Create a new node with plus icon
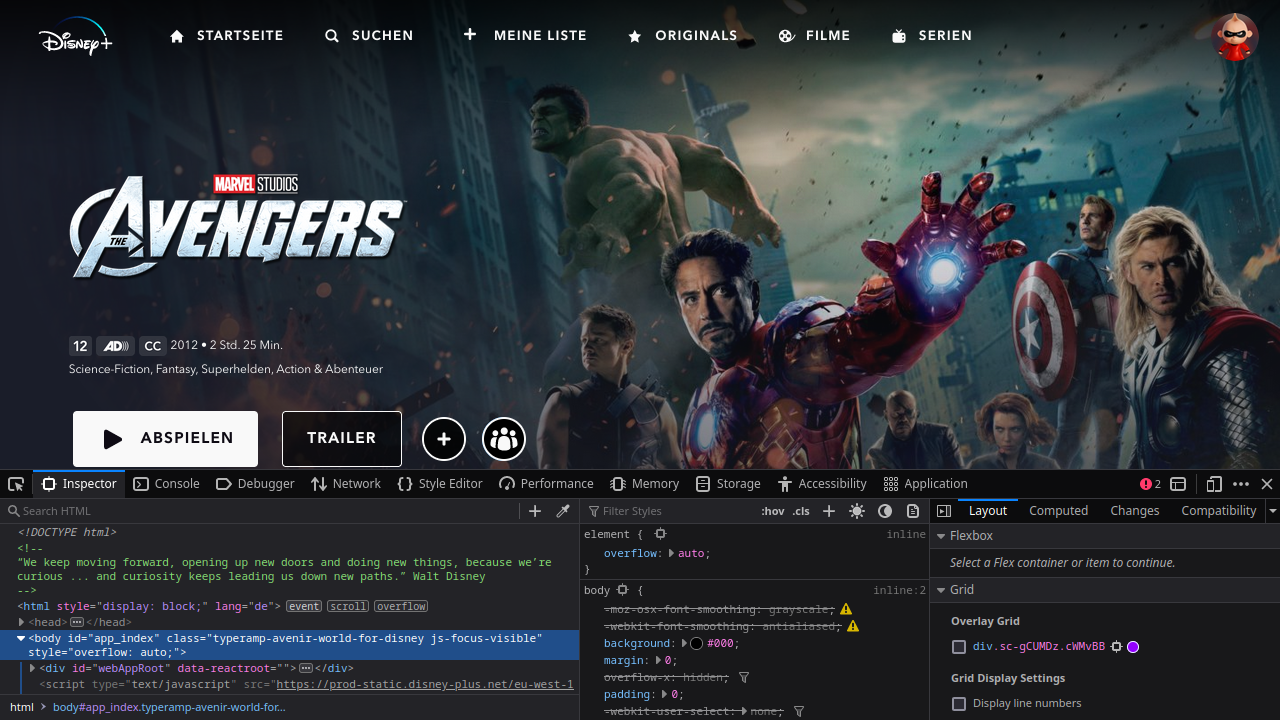Screen dimensions: 1280x720 535,511
